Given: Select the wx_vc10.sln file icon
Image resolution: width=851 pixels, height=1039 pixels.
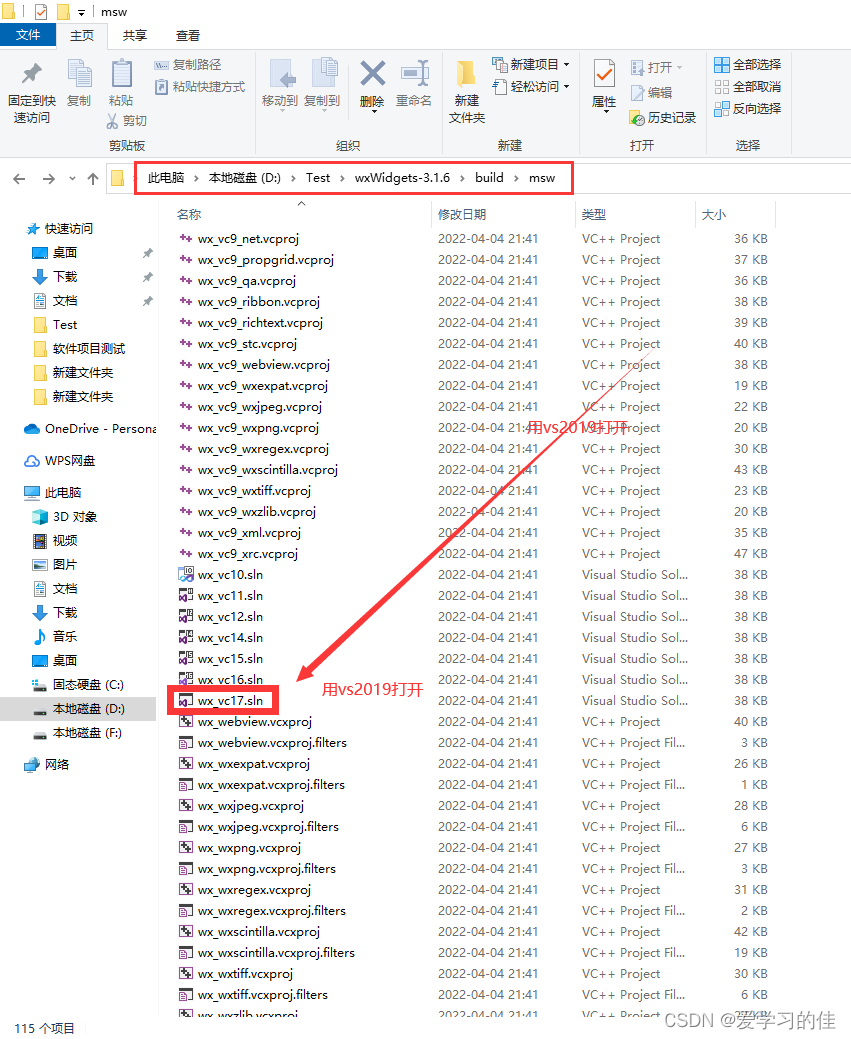Looking at the screenshot, I should tap(186, 574).
